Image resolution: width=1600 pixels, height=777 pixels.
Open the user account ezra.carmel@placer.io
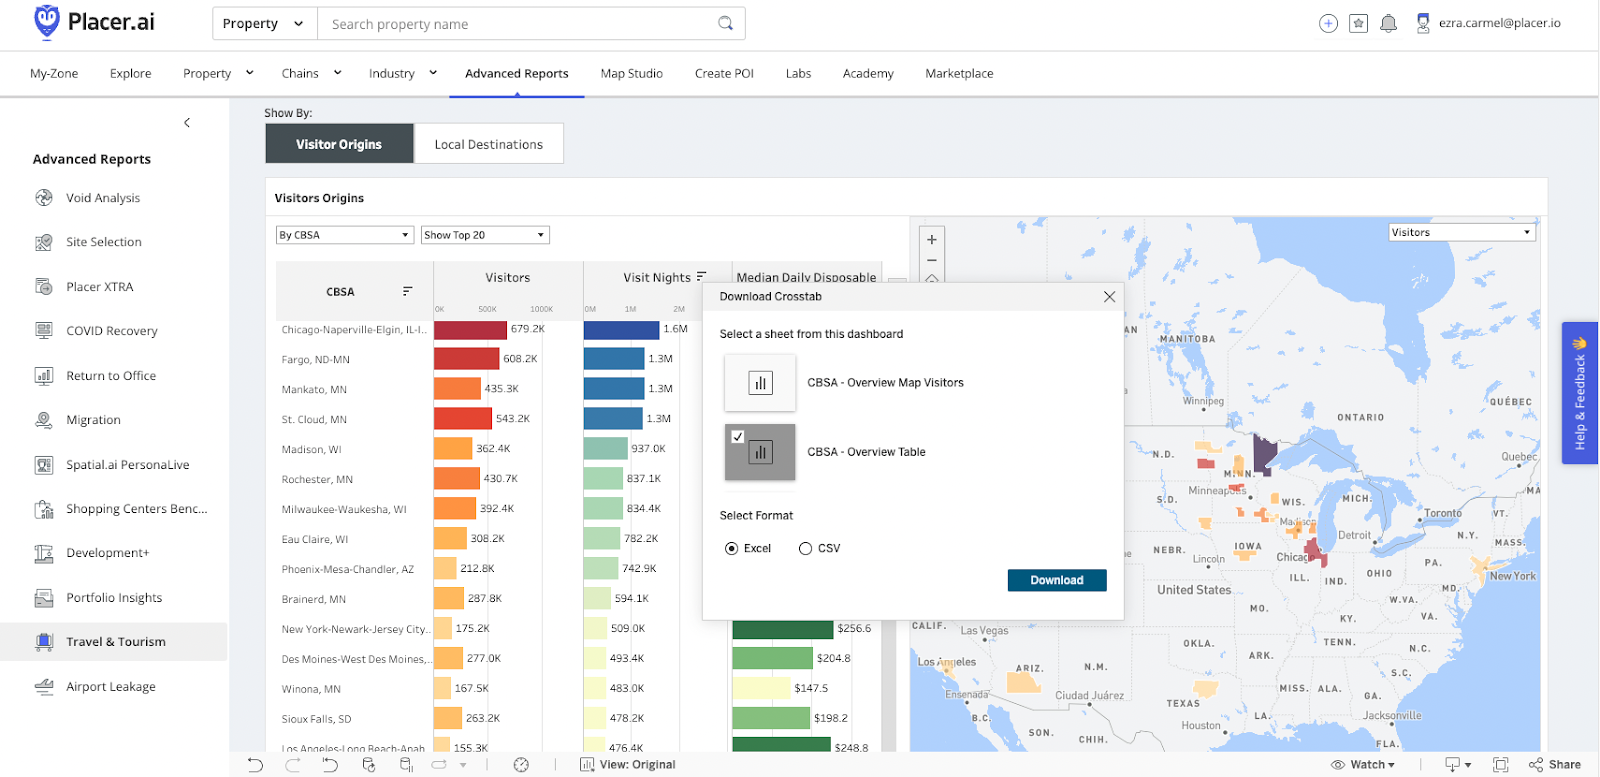tap(1488, 23)
